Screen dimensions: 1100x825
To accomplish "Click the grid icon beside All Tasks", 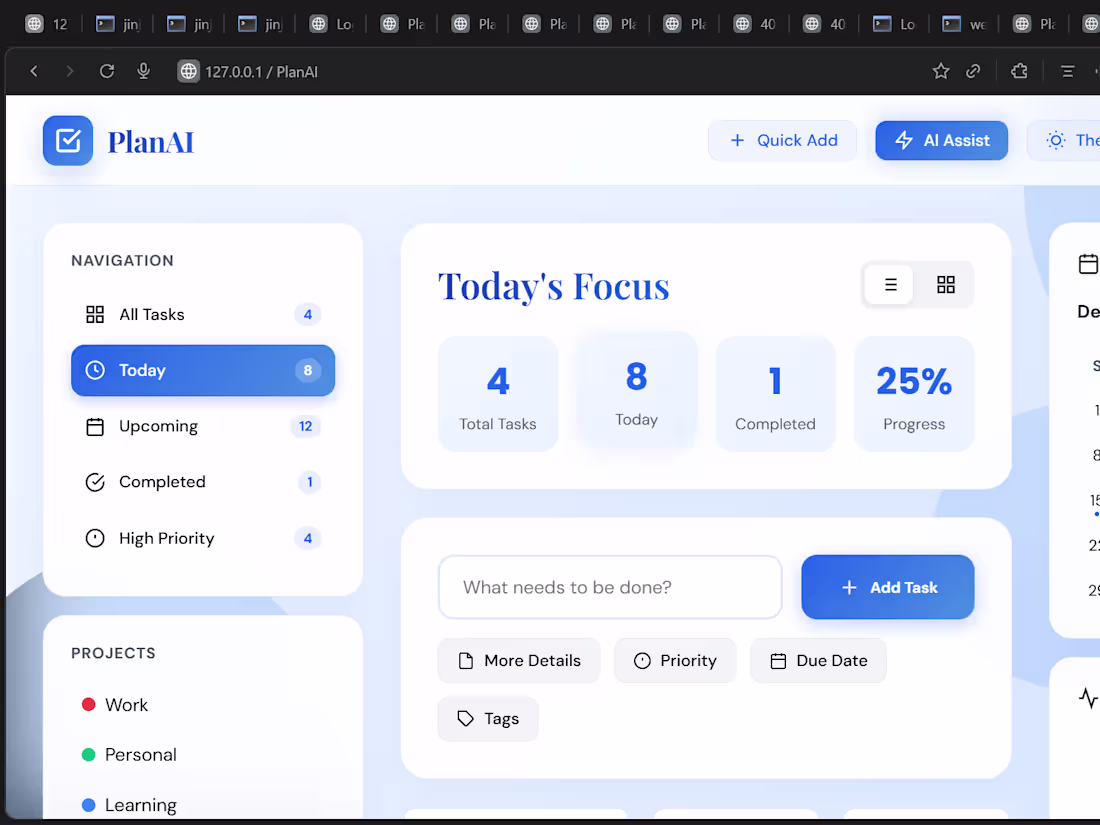I will click(x=95, y=314).
